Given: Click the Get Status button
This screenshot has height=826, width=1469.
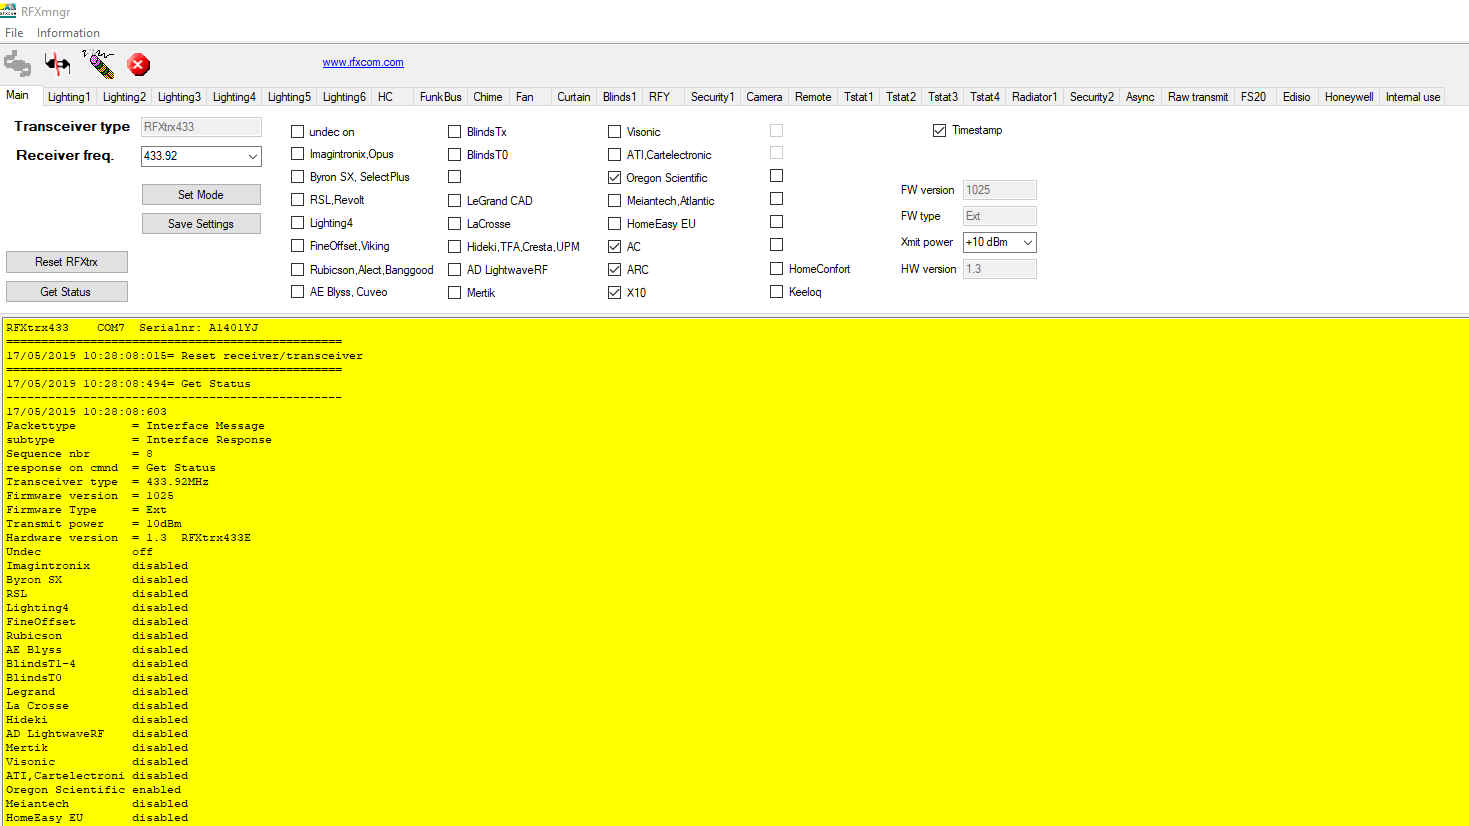Looking at the screenshot, I should pos(66,292).
